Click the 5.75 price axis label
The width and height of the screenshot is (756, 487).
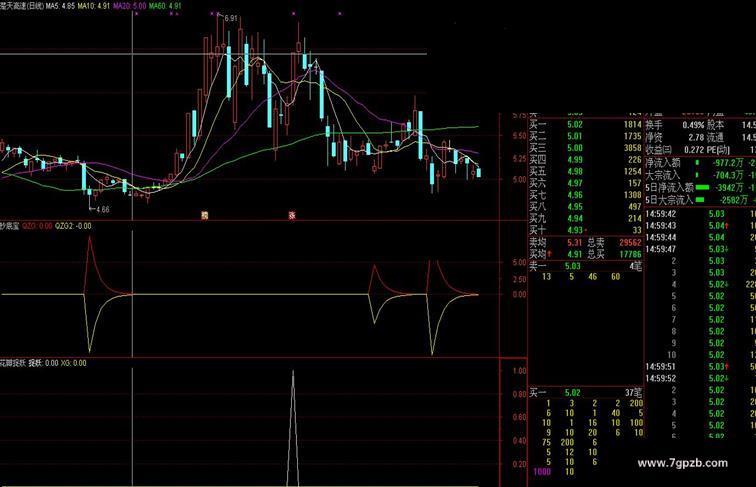coord(519,116)
